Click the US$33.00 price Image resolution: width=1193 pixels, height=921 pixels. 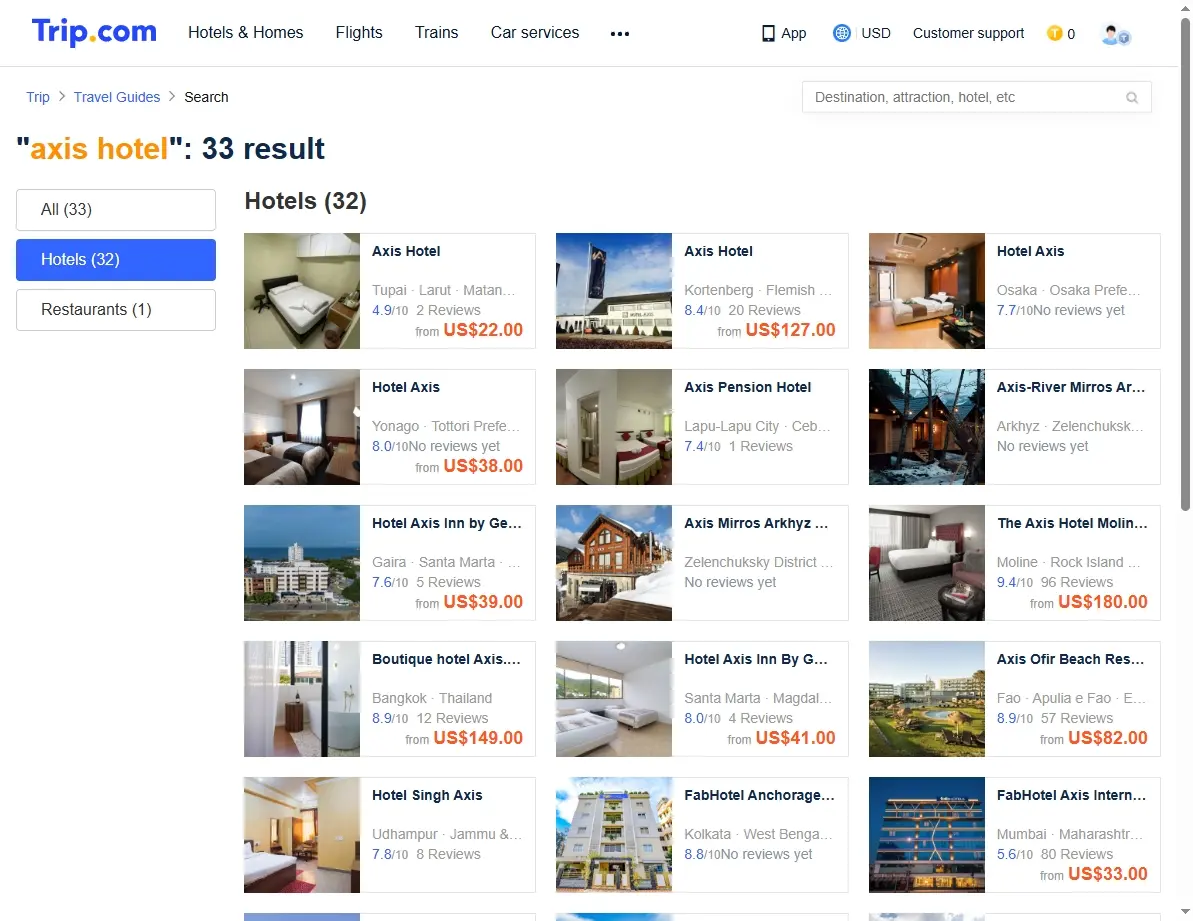pos(1108,875)
